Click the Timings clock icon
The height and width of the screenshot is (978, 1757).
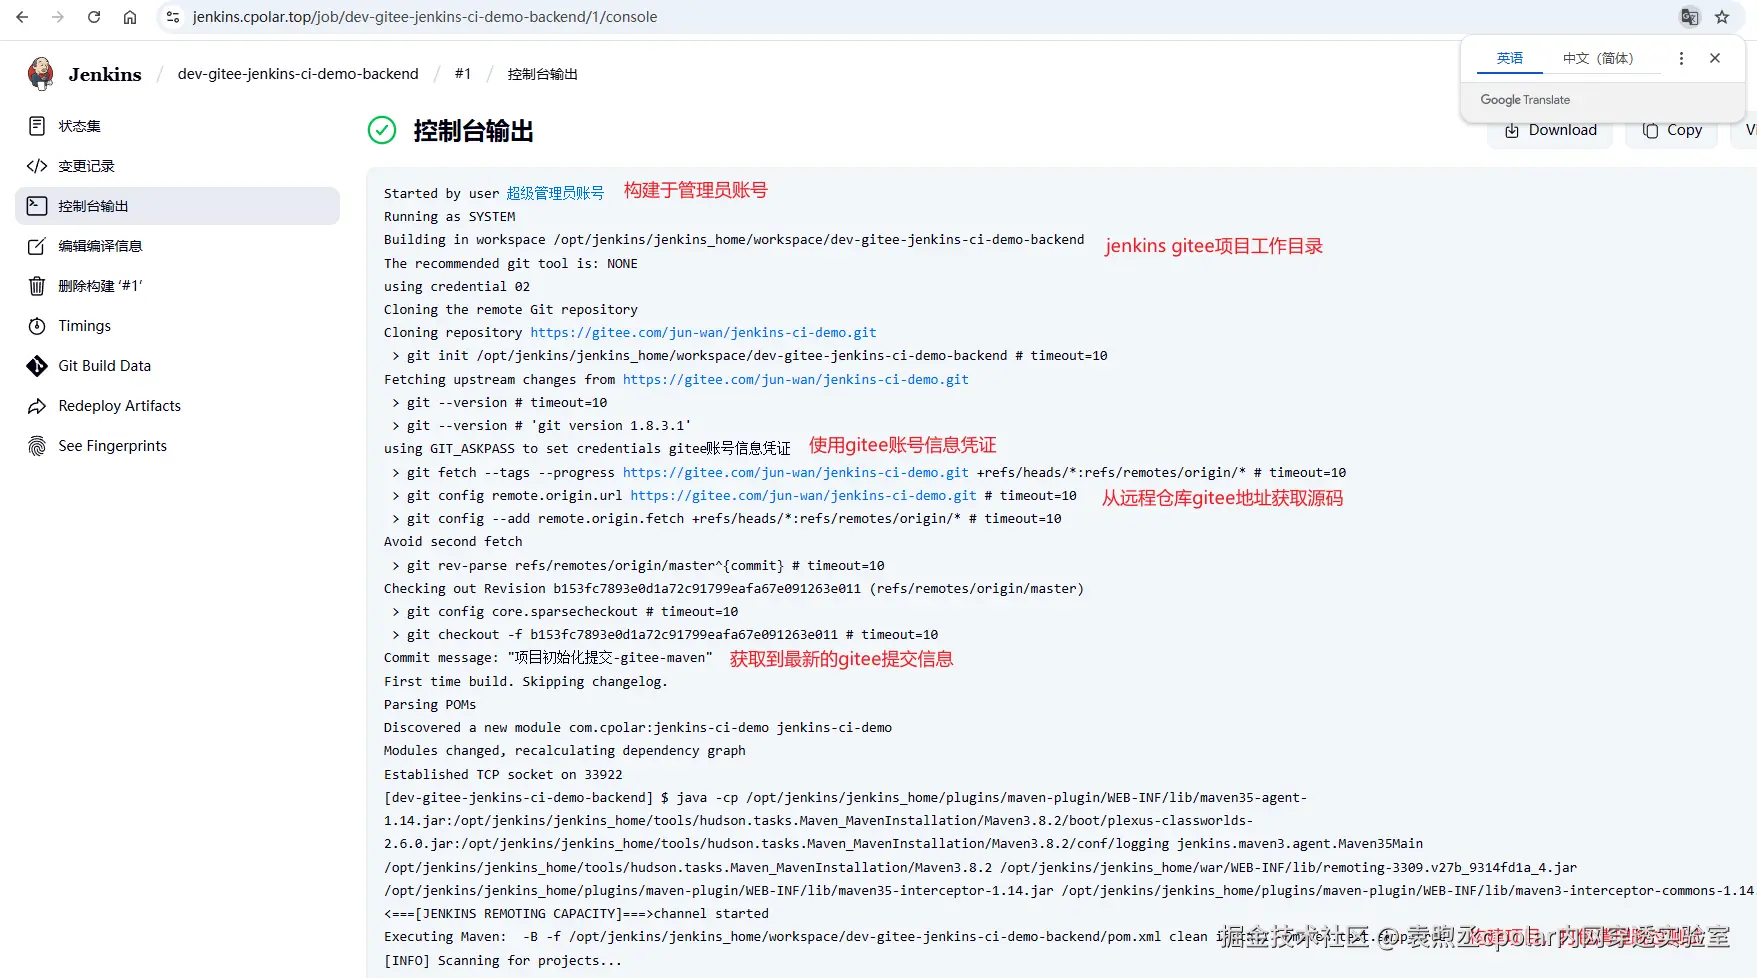coord(37,326)
